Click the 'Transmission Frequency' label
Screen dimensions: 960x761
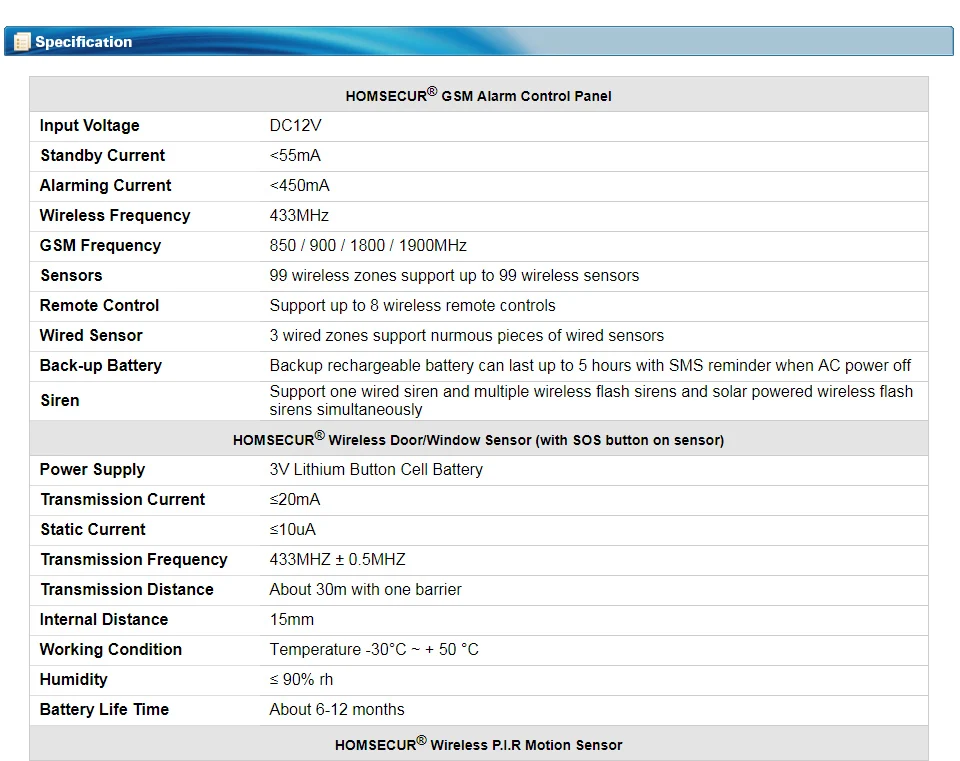(134, 560)
